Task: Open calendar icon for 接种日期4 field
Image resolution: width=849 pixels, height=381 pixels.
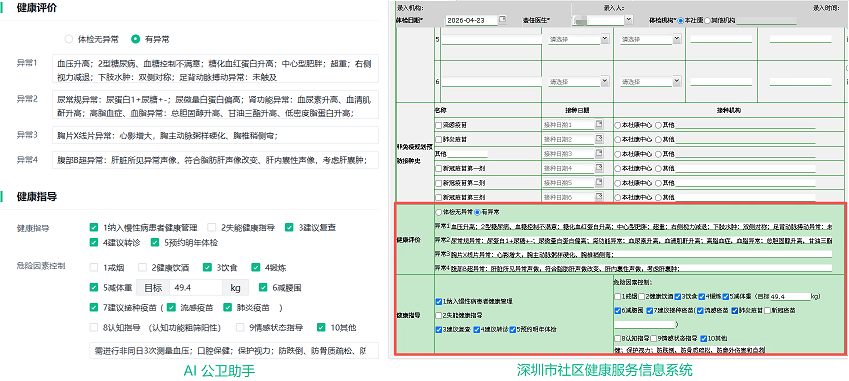Action: click(599, 168)
